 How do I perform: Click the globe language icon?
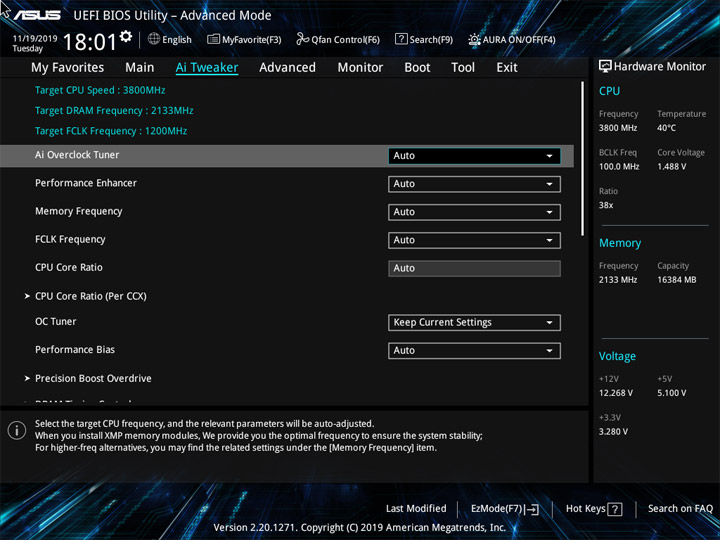click(154, 39)
